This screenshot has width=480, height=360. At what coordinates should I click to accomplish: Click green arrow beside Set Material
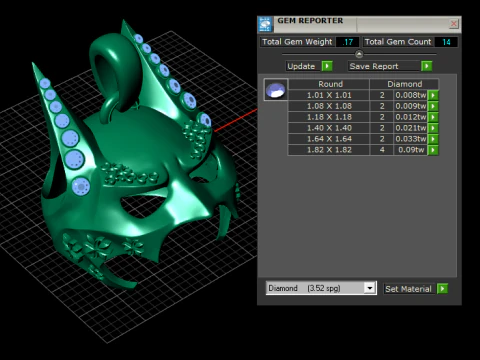[x=442, y=289]
